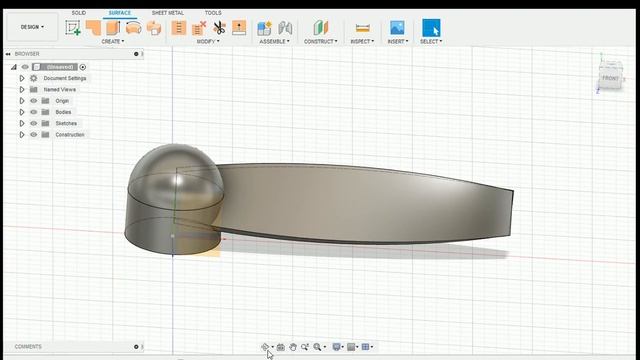Collapse the Browser panel with double arrows
The width and height of the screenshot is (640, 360).
[x=8, y=54]
